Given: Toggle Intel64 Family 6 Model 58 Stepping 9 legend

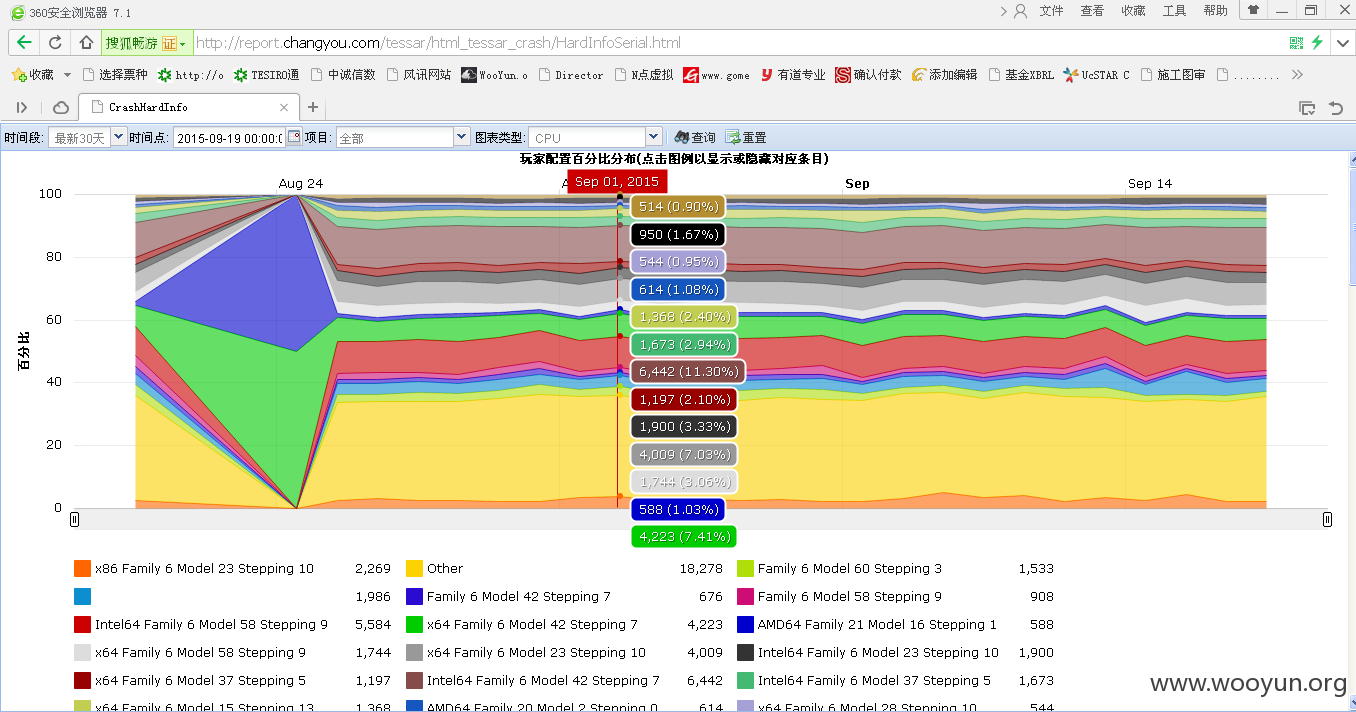Looking at the screenshot, I should pos(201,624).
